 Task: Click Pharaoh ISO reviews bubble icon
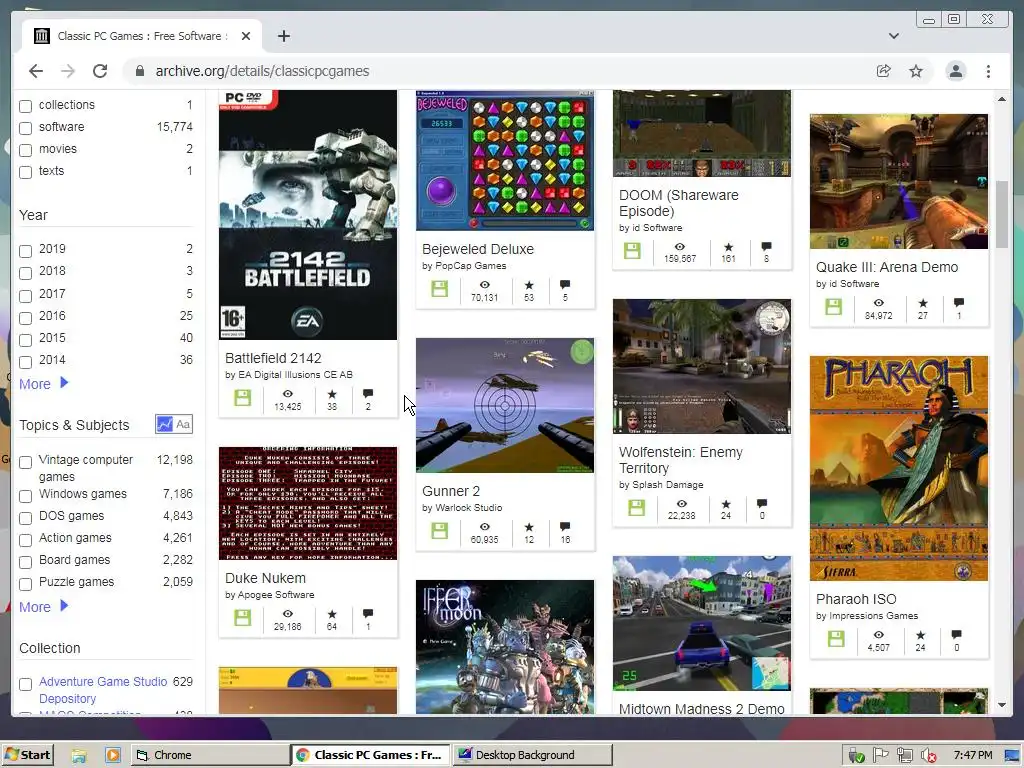tap(956, 634)
